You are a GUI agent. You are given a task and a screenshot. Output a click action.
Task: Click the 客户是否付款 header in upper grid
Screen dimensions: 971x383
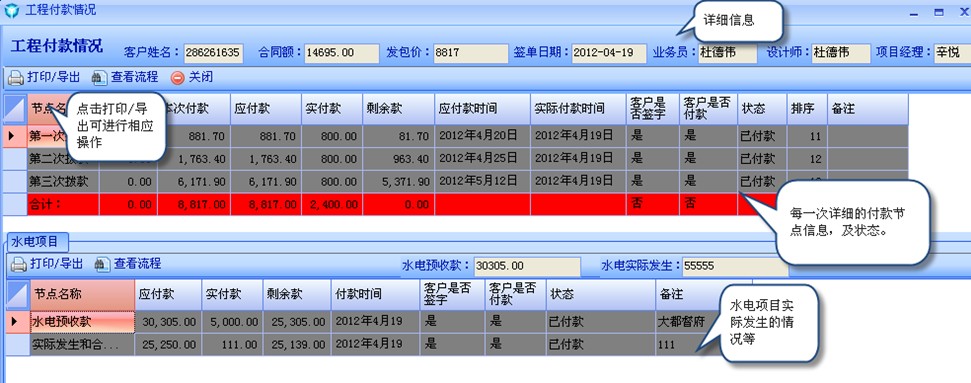point(708,109)
